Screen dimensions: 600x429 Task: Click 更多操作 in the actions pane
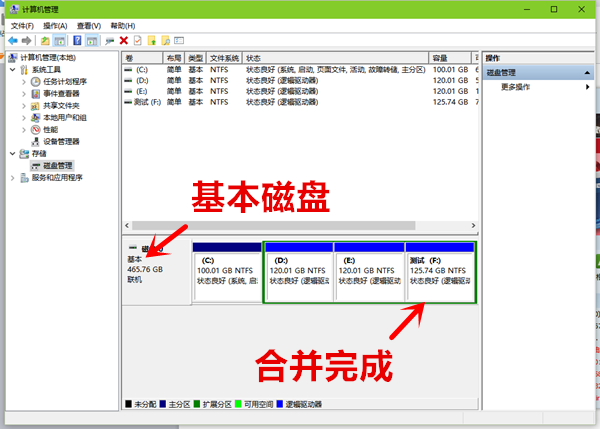(x=515, y=87)
